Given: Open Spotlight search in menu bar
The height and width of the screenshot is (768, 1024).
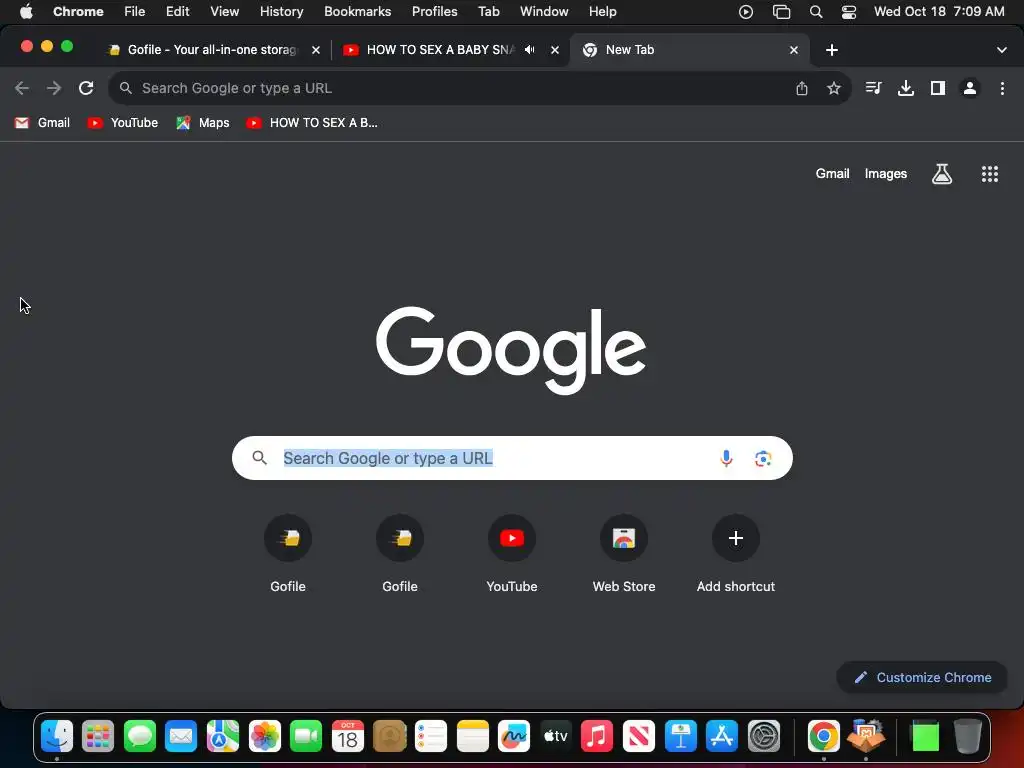Looking at the screenshot, I should [x=816, y=12].
